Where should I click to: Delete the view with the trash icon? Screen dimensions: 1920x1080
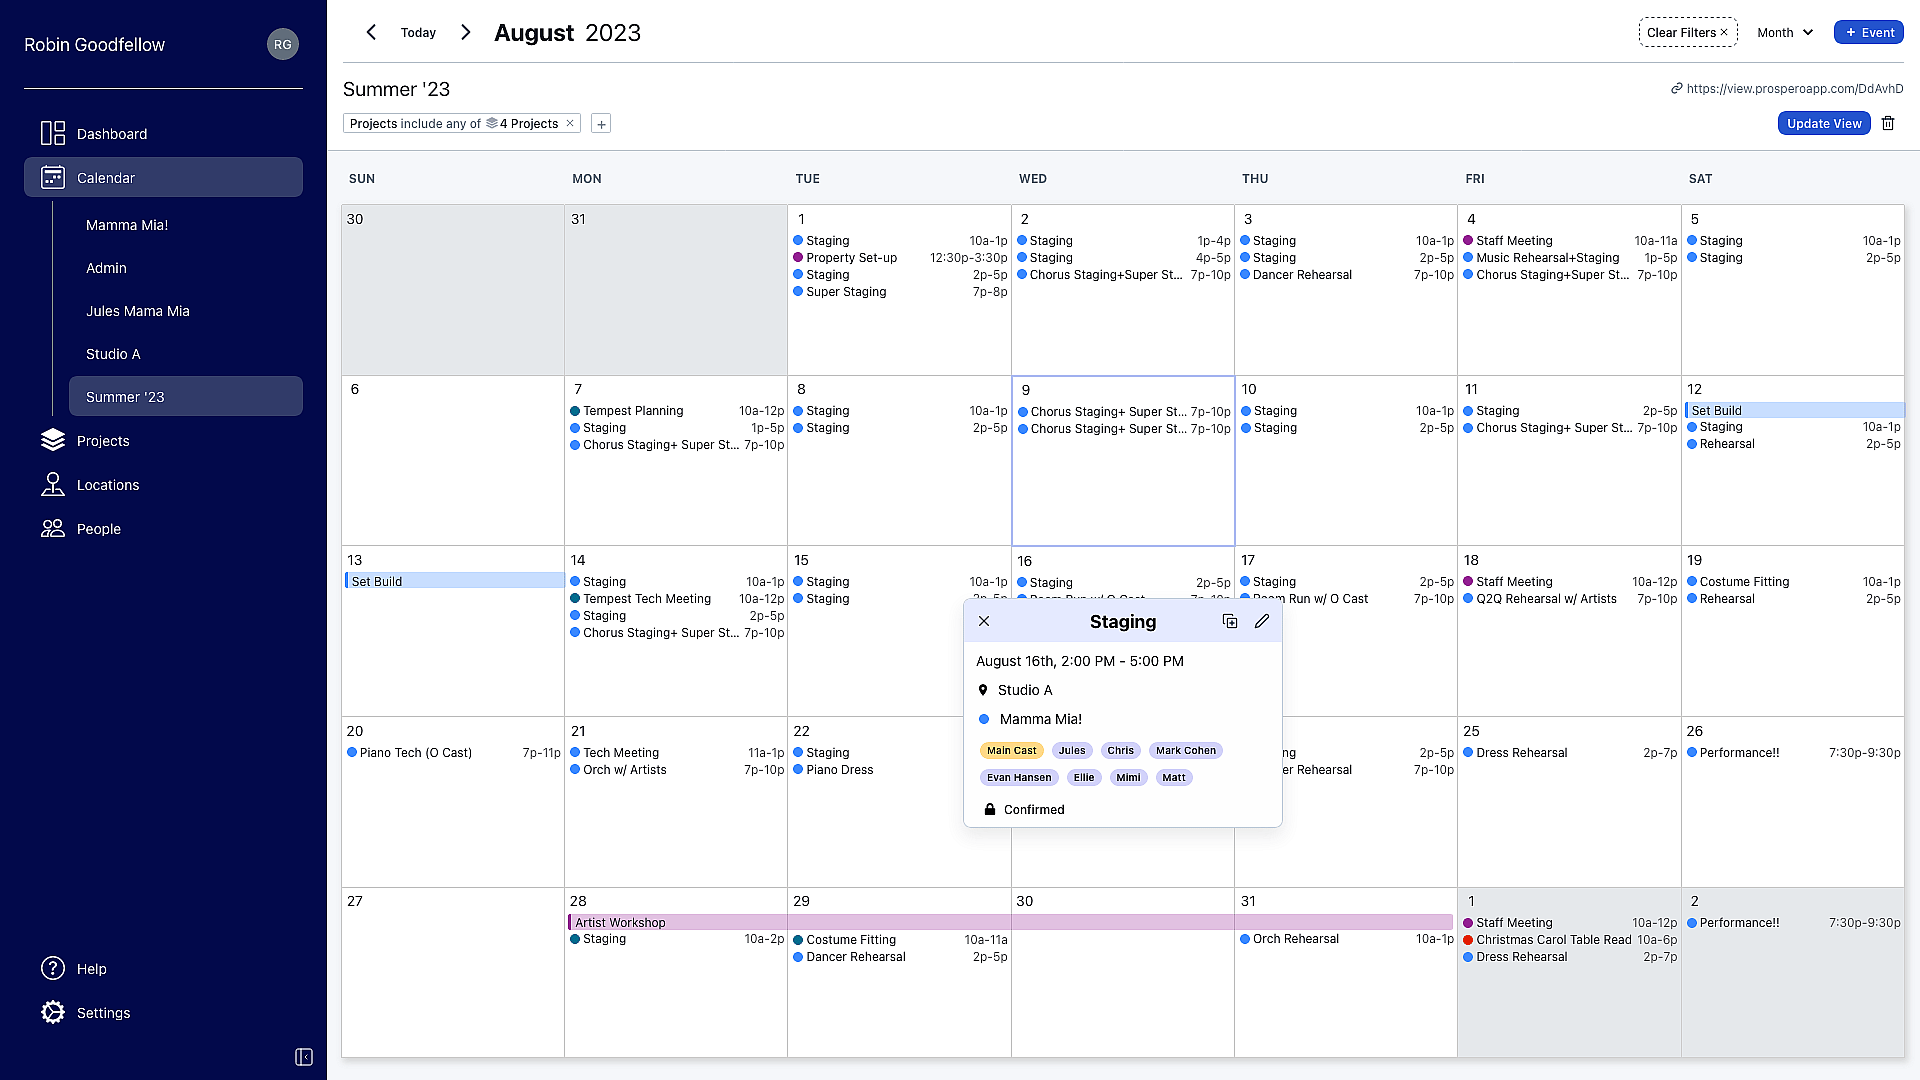1888,124
